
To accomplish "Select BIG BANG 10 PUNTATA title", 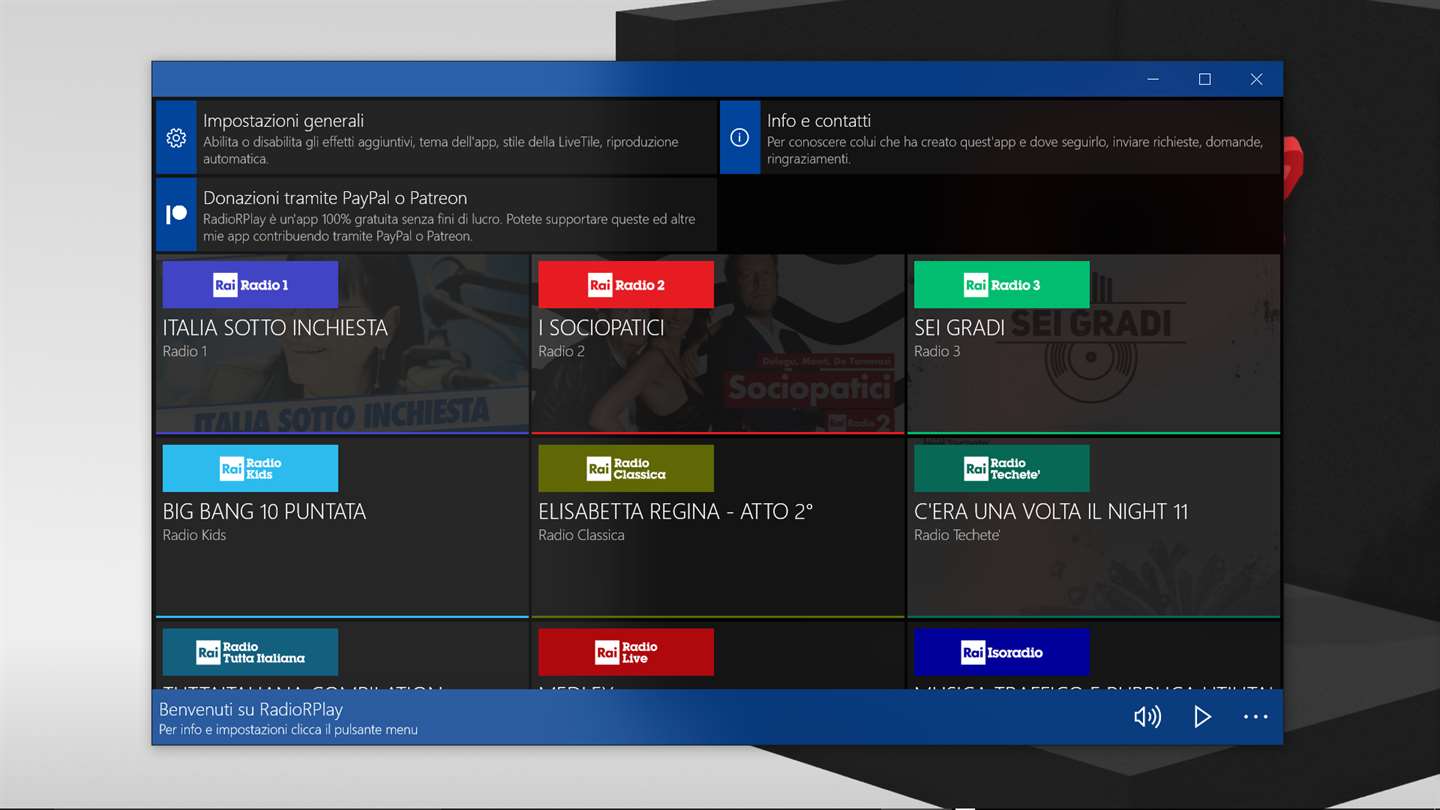I will pos(264,512).
